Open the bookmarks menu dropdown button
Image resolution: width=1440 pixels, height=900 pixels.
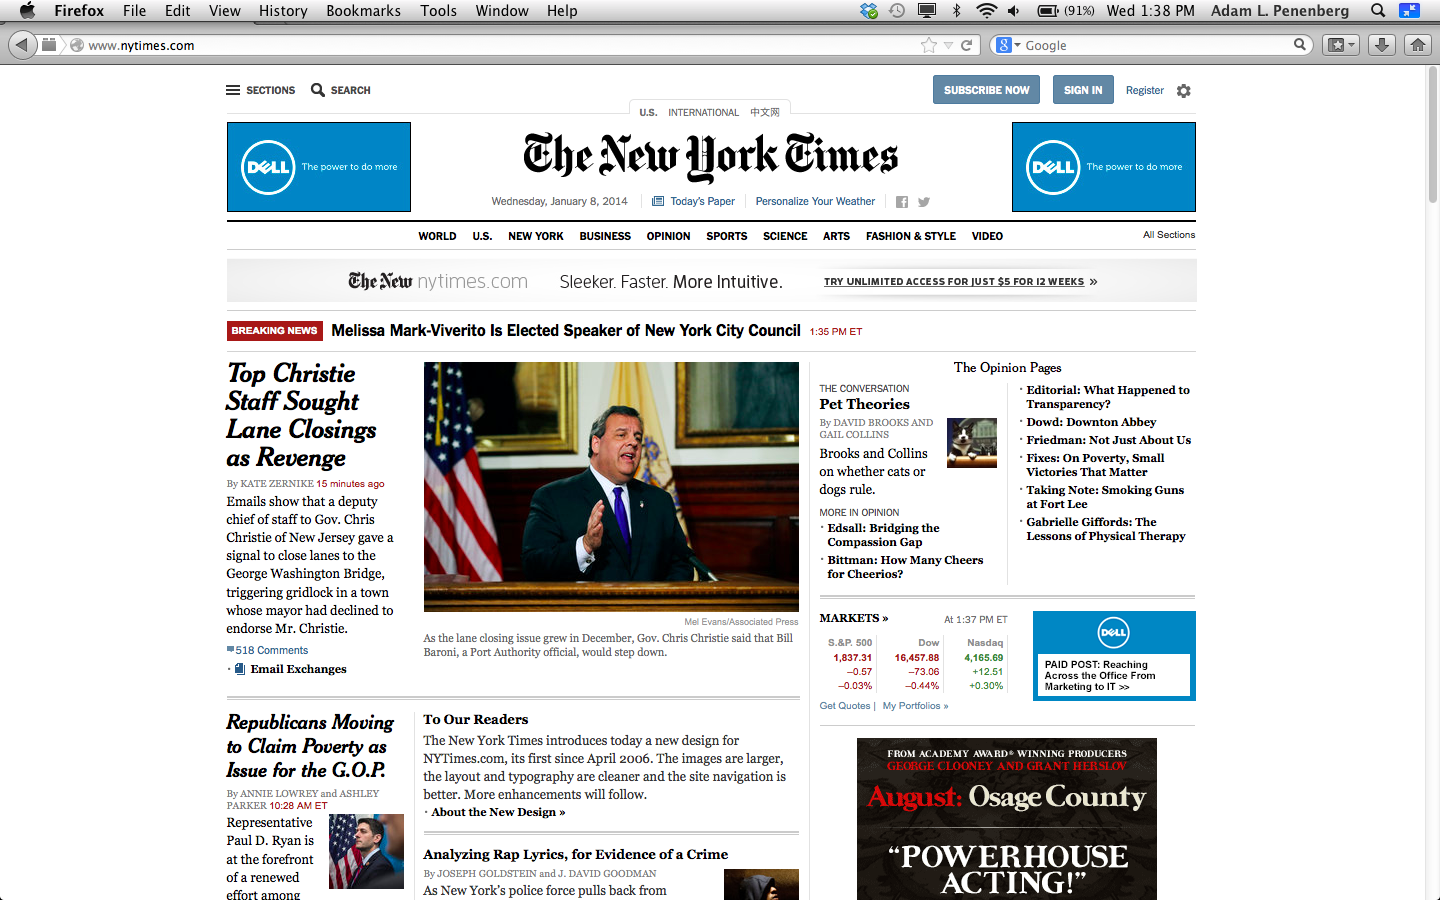1340,45
